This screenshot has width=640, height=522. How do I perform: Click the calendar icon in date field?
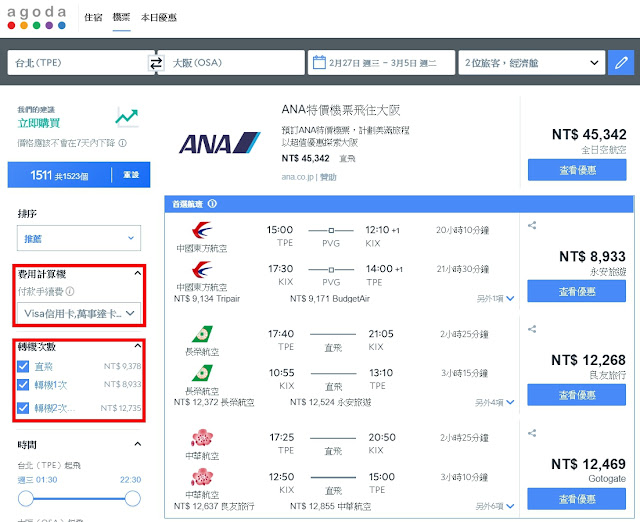click(319, 62)
